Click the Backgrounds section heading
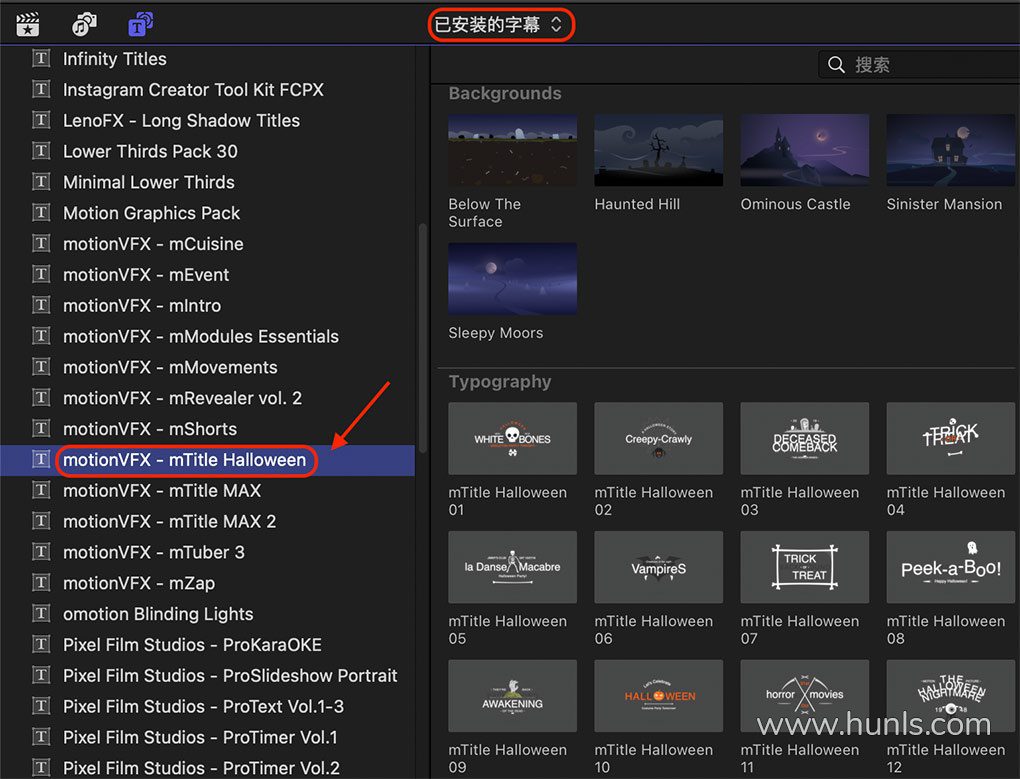1020x779 pixels. pyautogui.click(x=505, y=94)
